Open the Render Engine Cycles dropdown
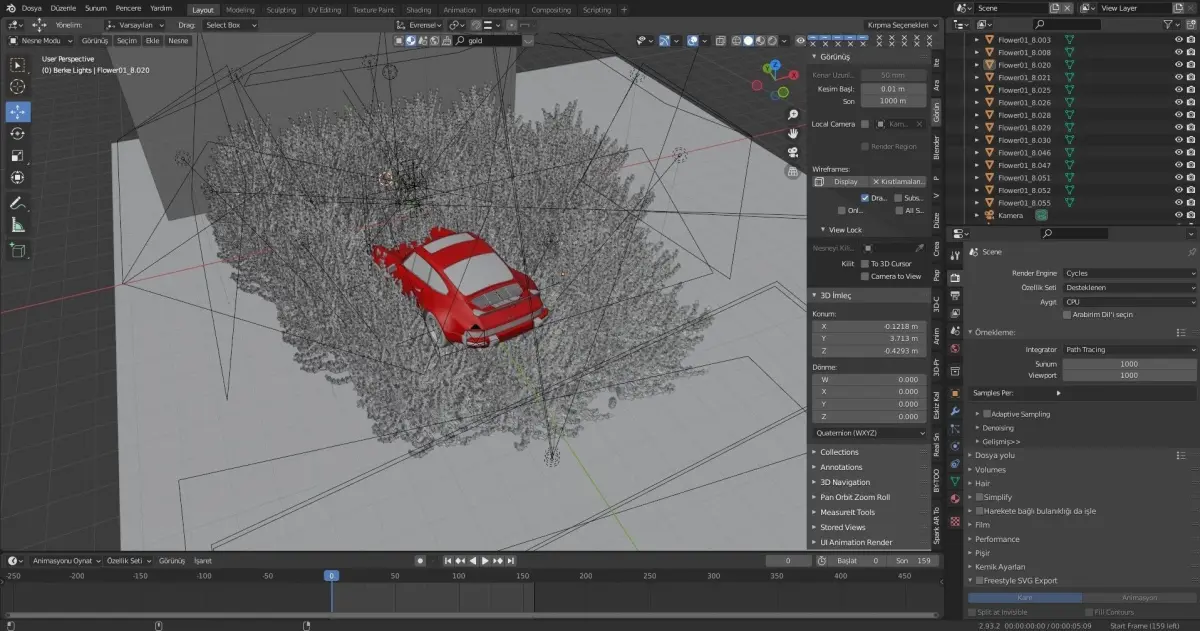The width and height of the screenshot is (1200, 631). tap(1129, 273)
